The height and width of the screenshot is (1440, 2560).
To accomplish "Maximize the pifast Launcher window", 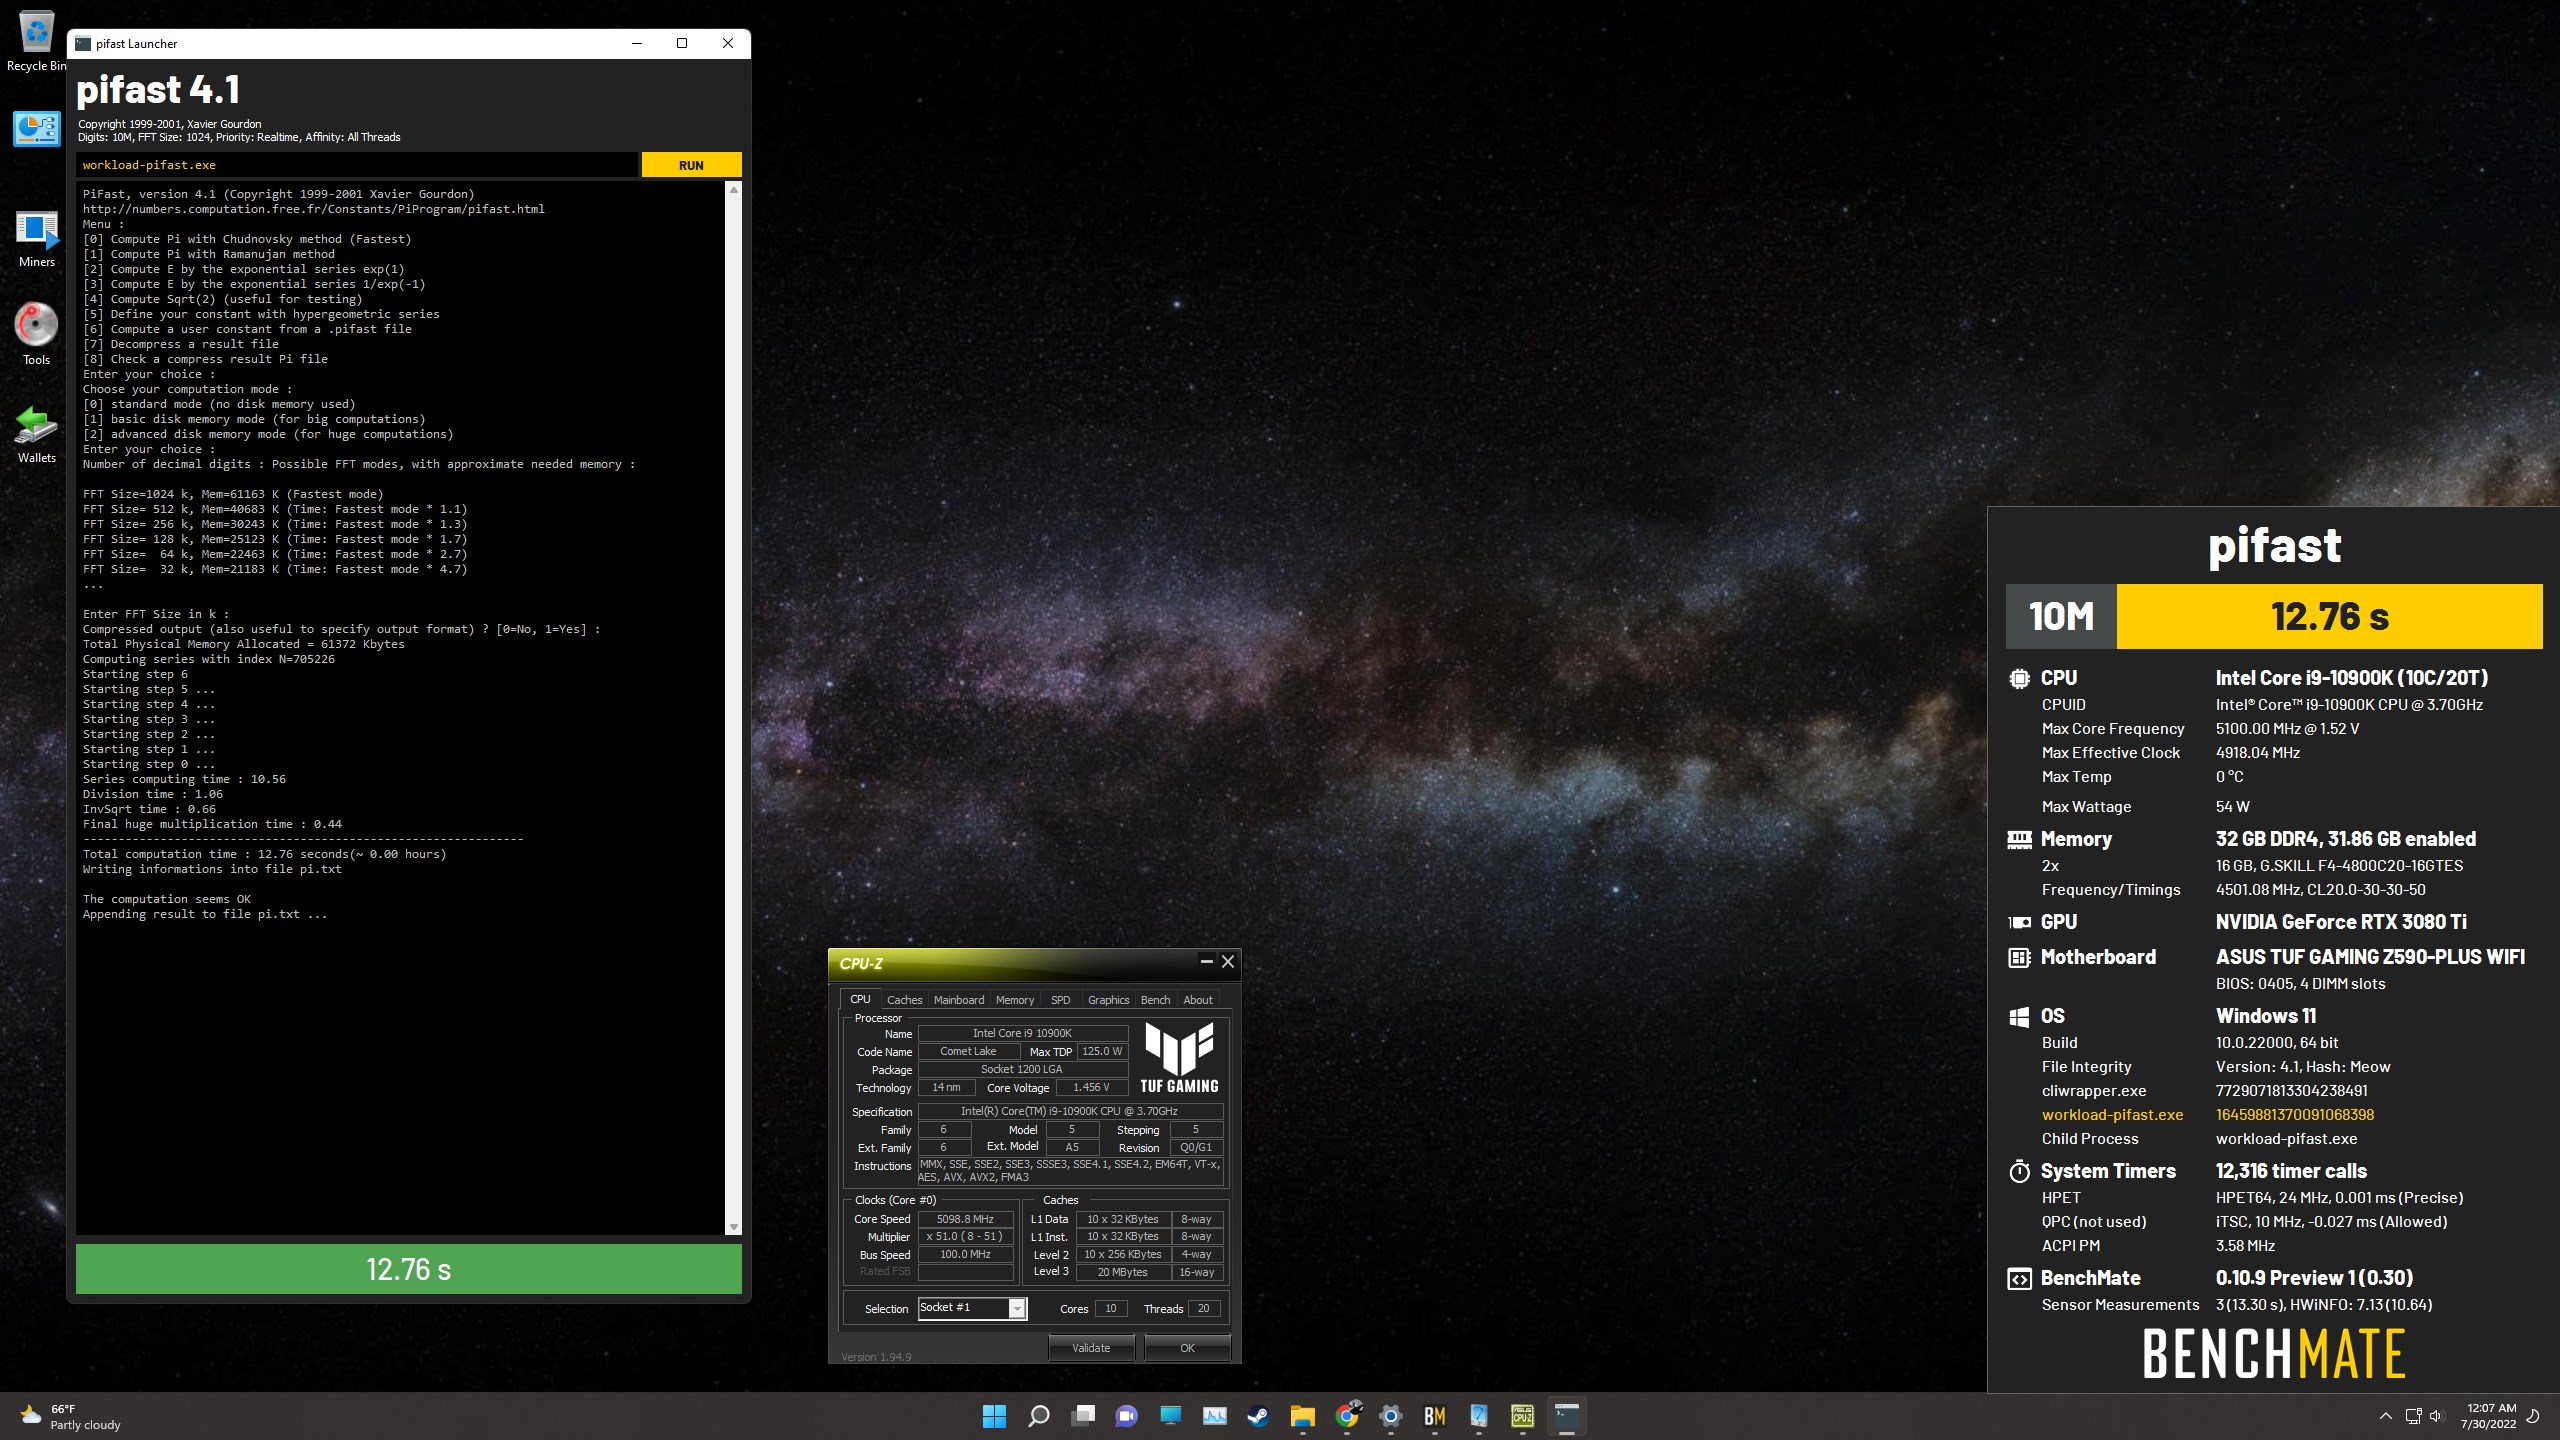I will [682, 43].
